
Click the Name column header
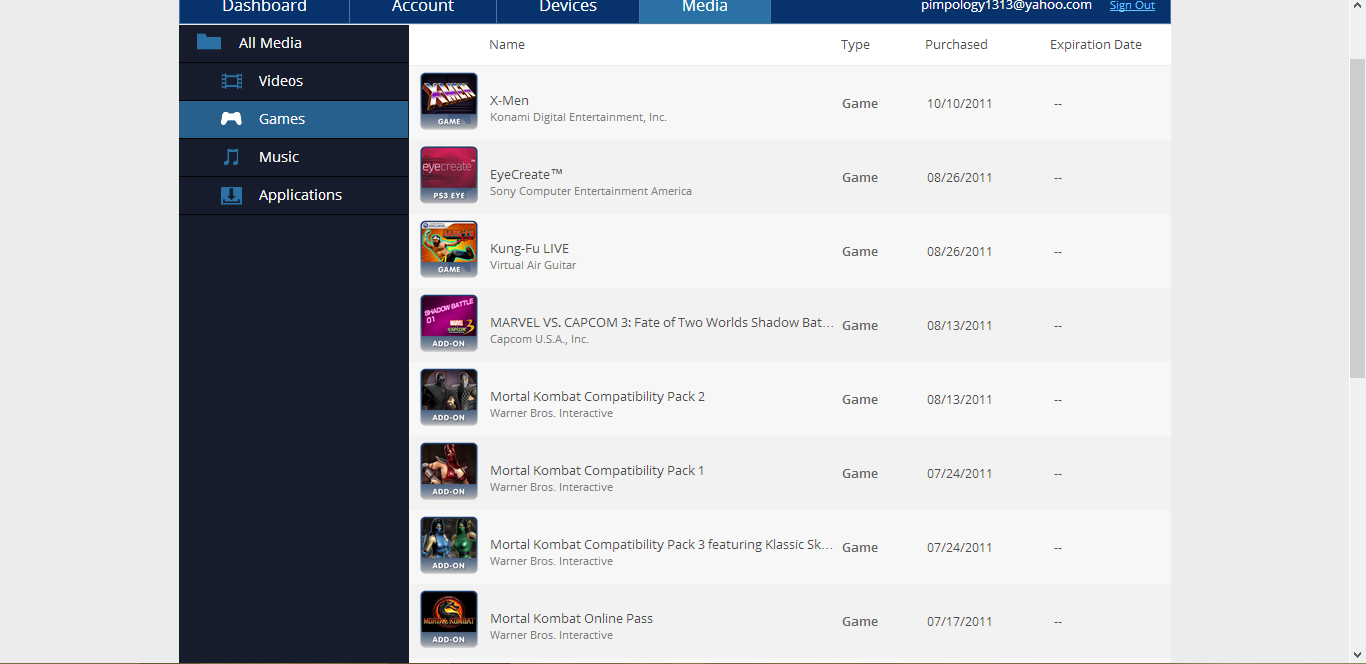507,45
